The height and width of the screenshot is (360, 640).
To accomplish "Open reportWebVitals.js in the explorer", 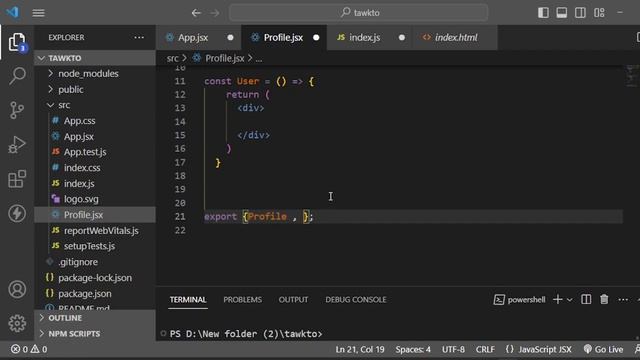I will pyautogui.click(x=95, y=231).
